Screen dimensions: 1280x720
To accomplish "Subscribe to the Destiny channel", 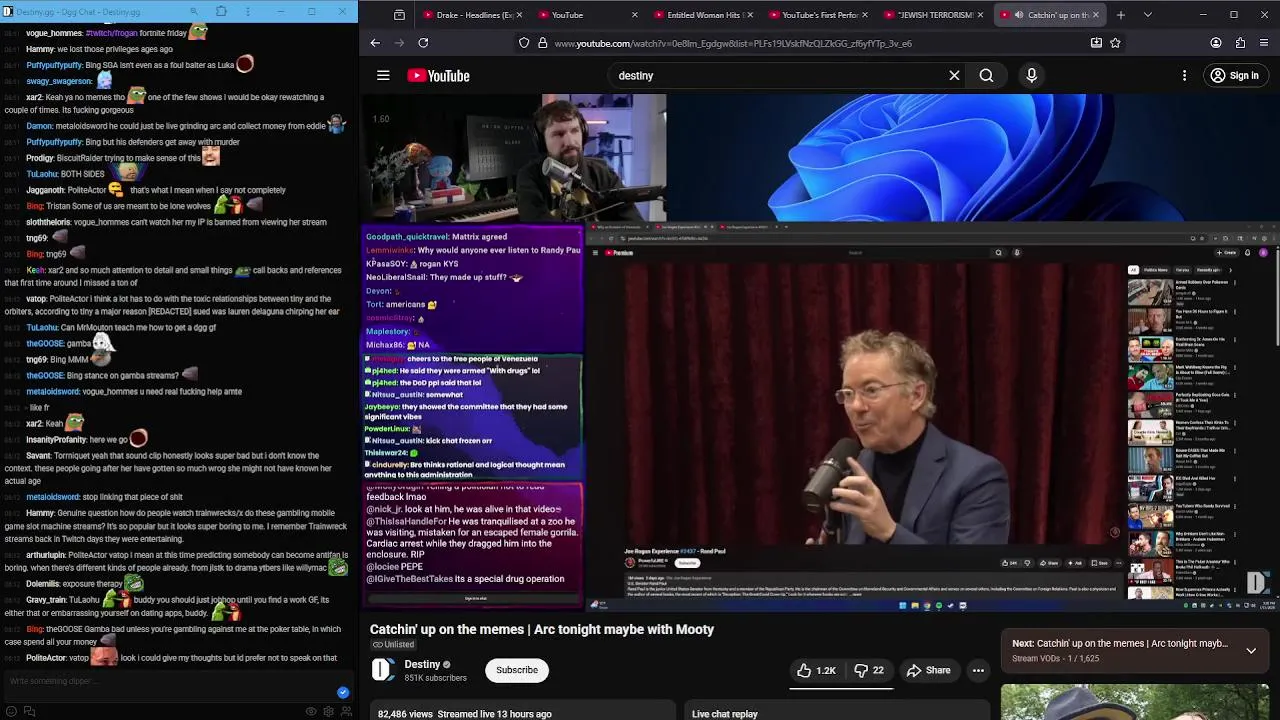I will 517,670.
